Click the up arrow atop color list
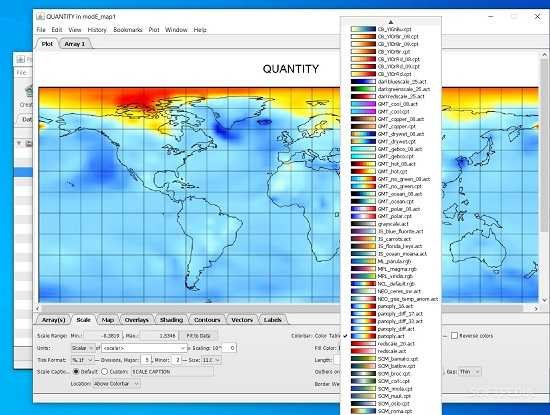The width and height of the screenshot is (550, 415). pos(391,21)
